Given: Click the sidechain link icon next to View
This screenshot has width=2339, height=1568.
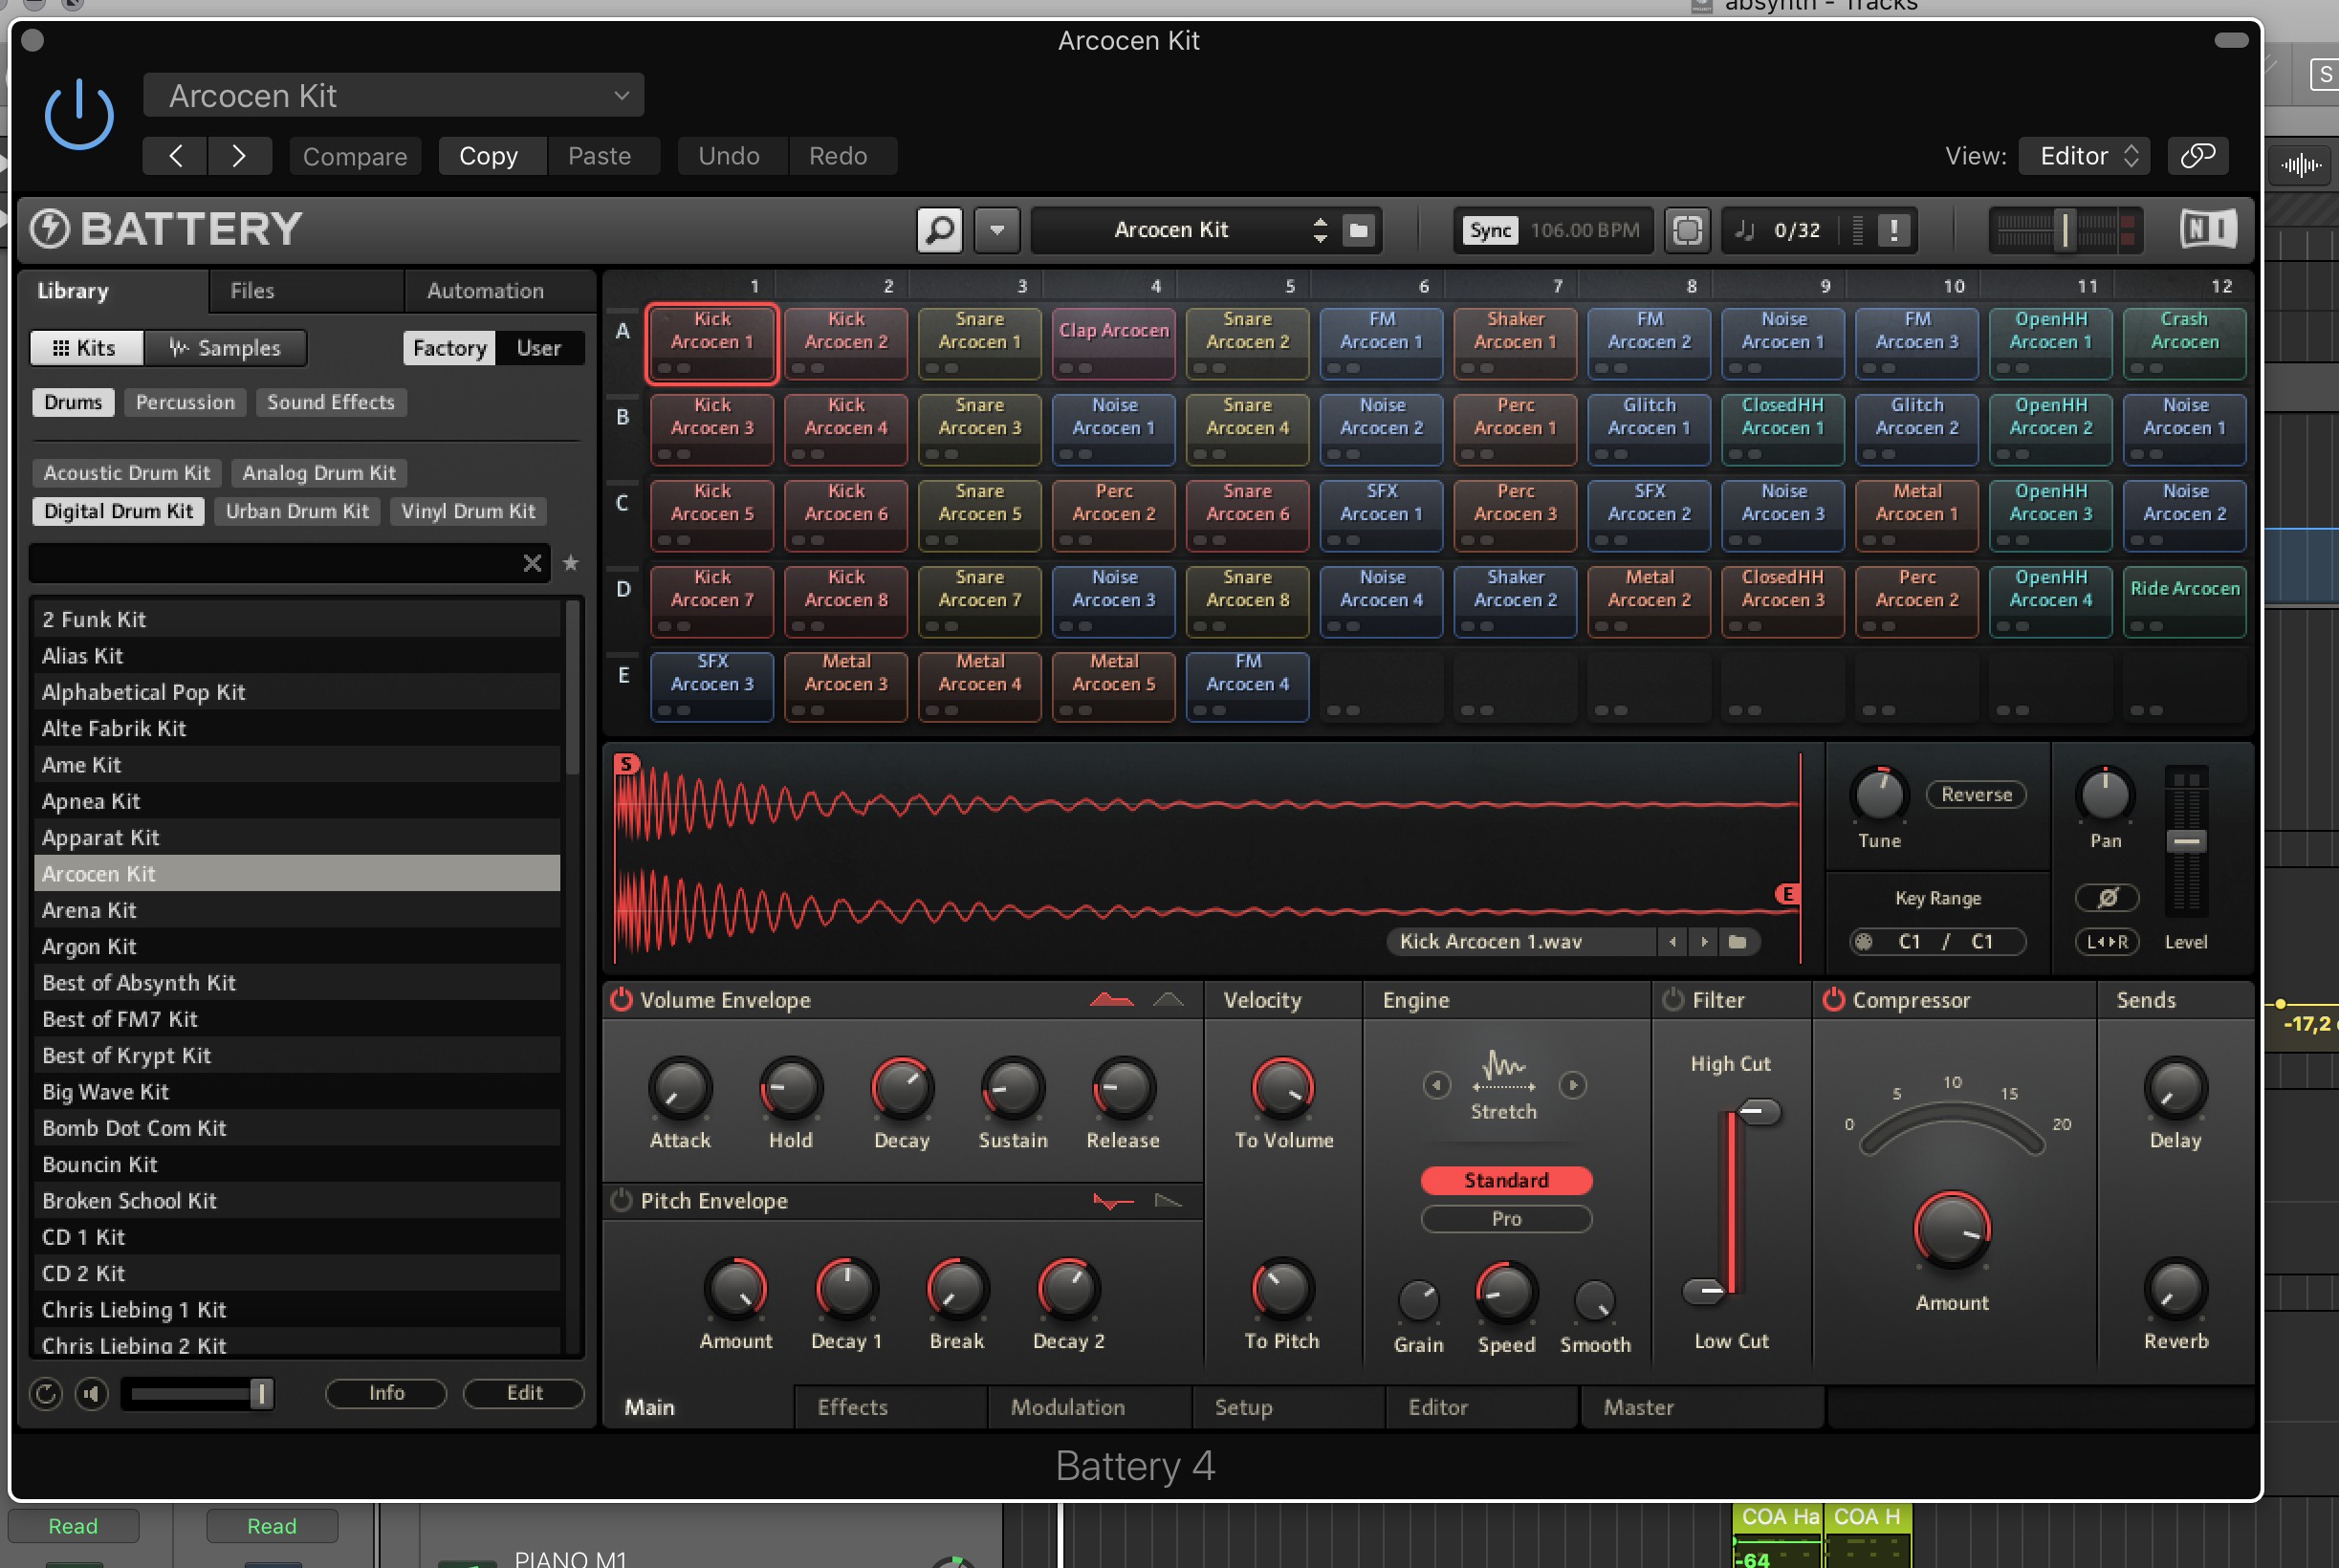Looking at the screenshot, I should pyautogui.click(x=2197, y=156).
